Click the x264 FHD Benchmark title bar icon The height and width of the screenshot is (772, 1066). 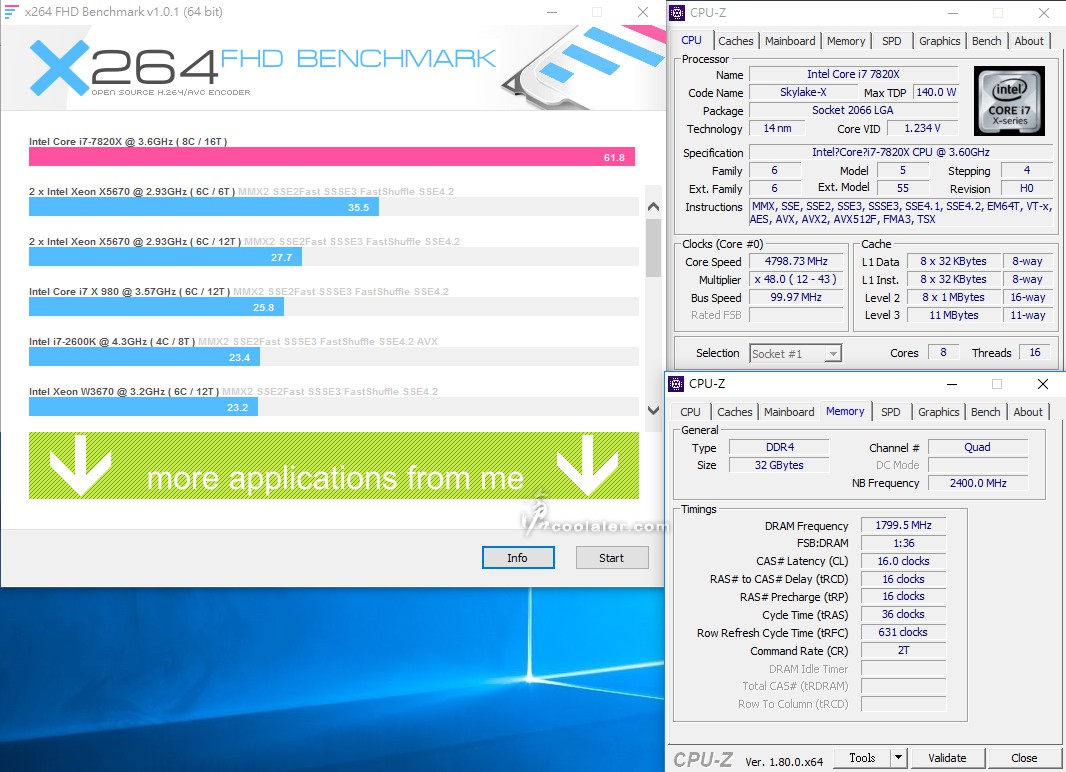(x=12, y=12)
